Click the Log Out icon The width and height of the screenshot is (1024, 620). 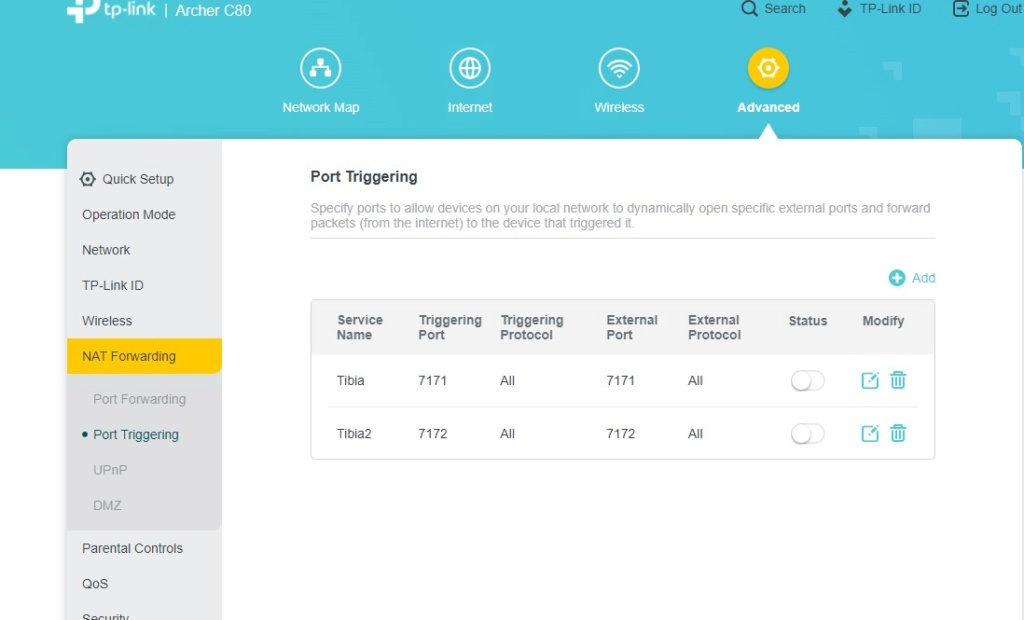[x=961, y=8]
